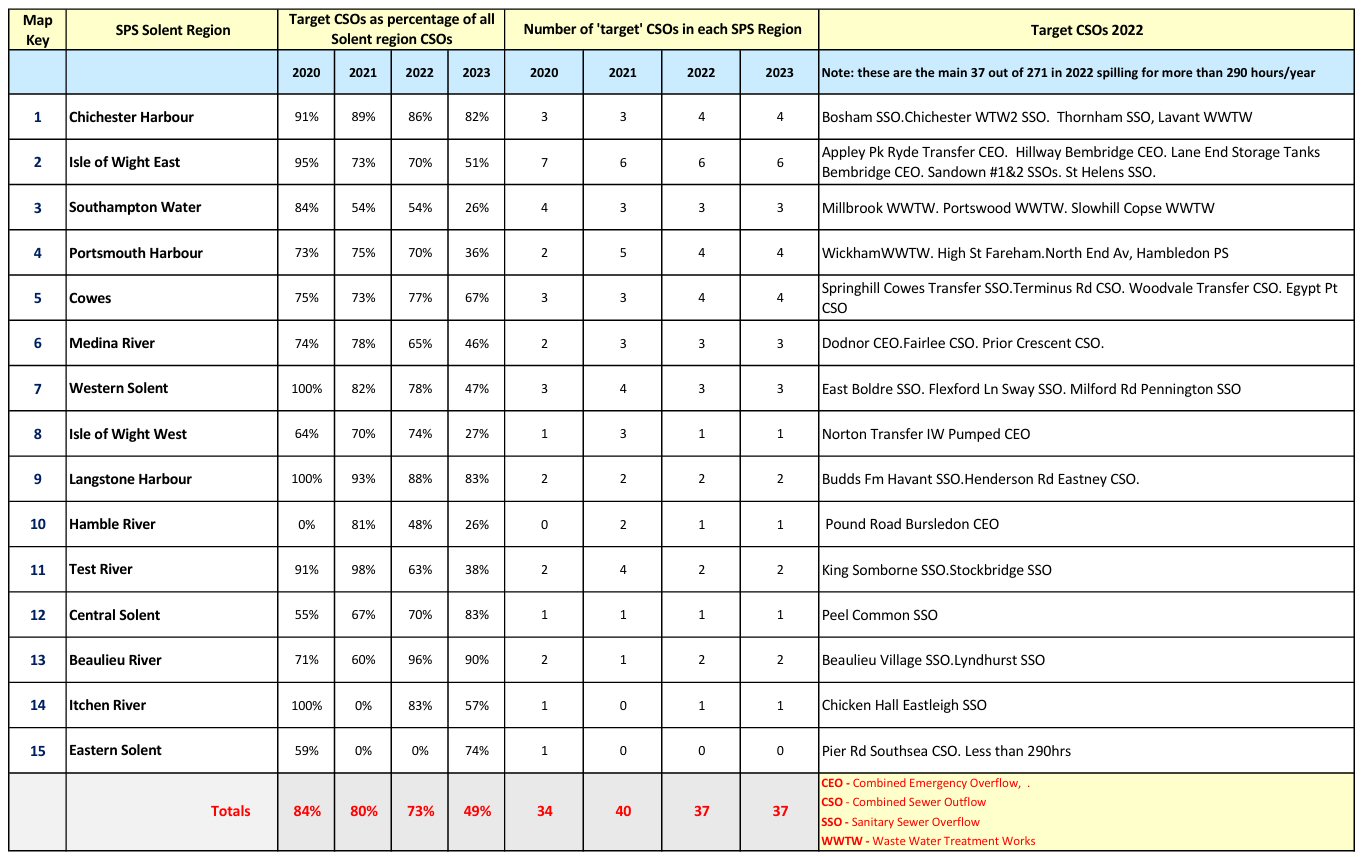Screen dimensions: 1362x857
Task: Click 'Pound Road Bursledon CEO' entry
Action: (911, 524)
